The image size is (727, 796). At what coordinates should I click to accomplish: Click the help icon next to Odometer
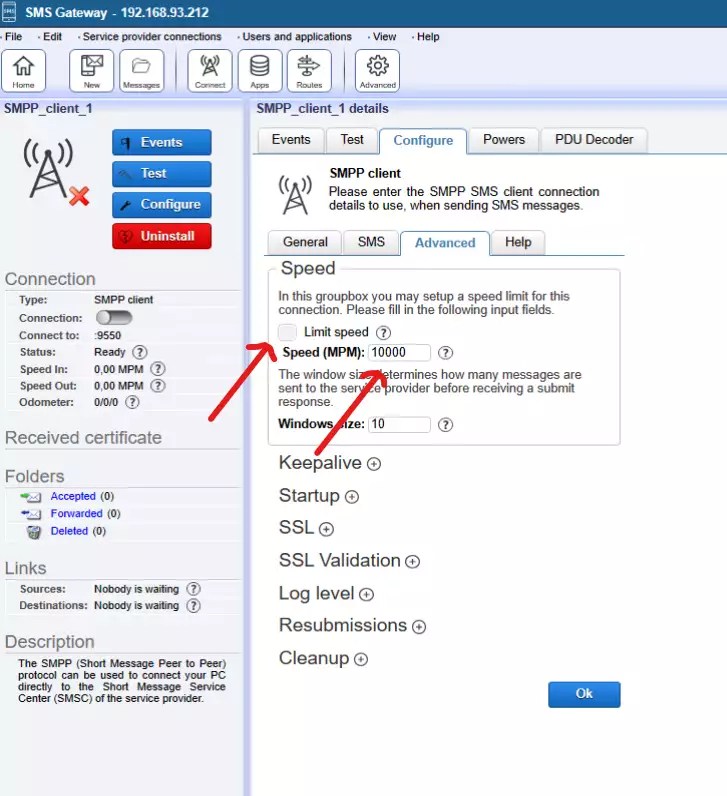(133, 403)
